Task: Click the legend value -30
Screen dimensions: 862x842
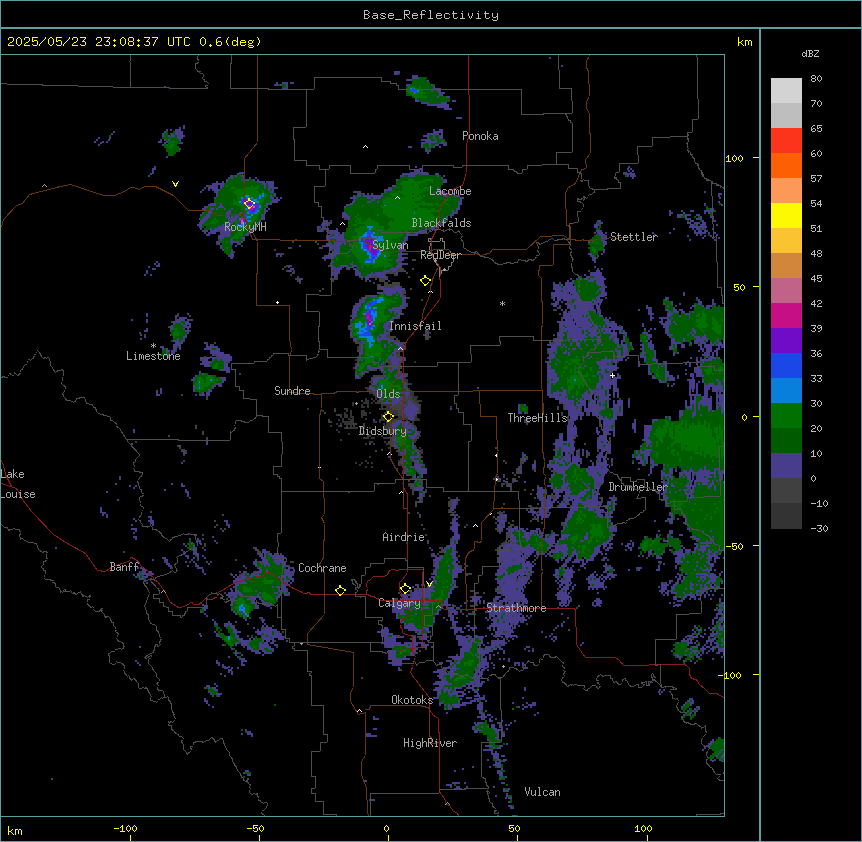Action: point(819,529)
